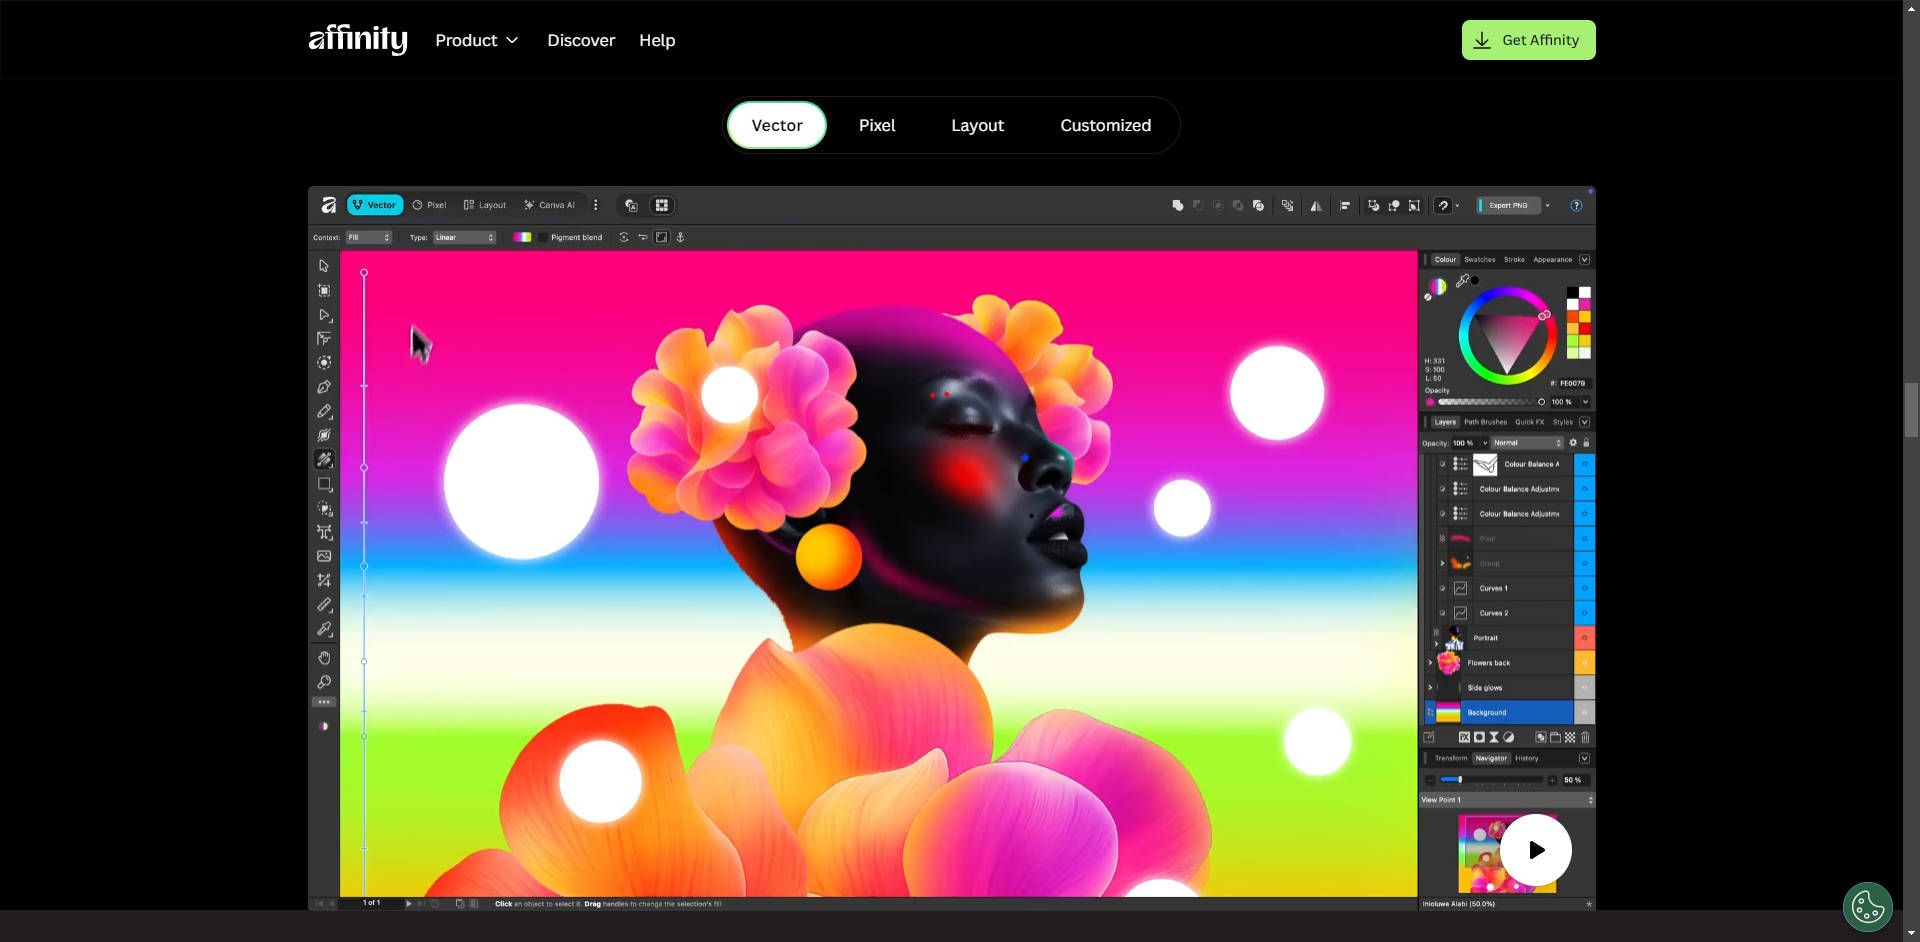Select the highlighted Vector Brush tool
The width and height of the screenshot is (1920, 942).
[x=324, y=460]
